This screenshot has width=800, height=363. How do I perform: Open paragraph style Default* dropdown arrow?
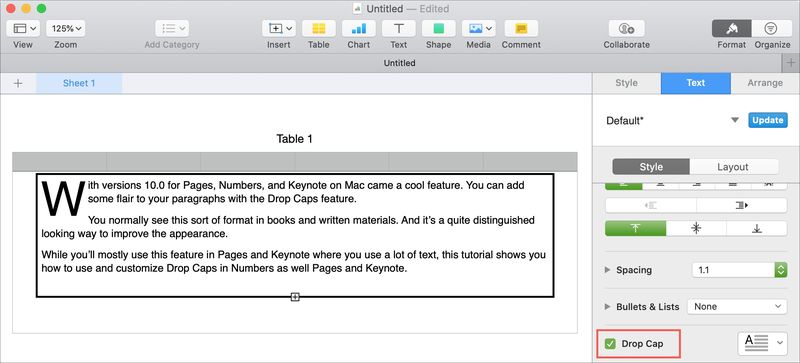point(735,120)
